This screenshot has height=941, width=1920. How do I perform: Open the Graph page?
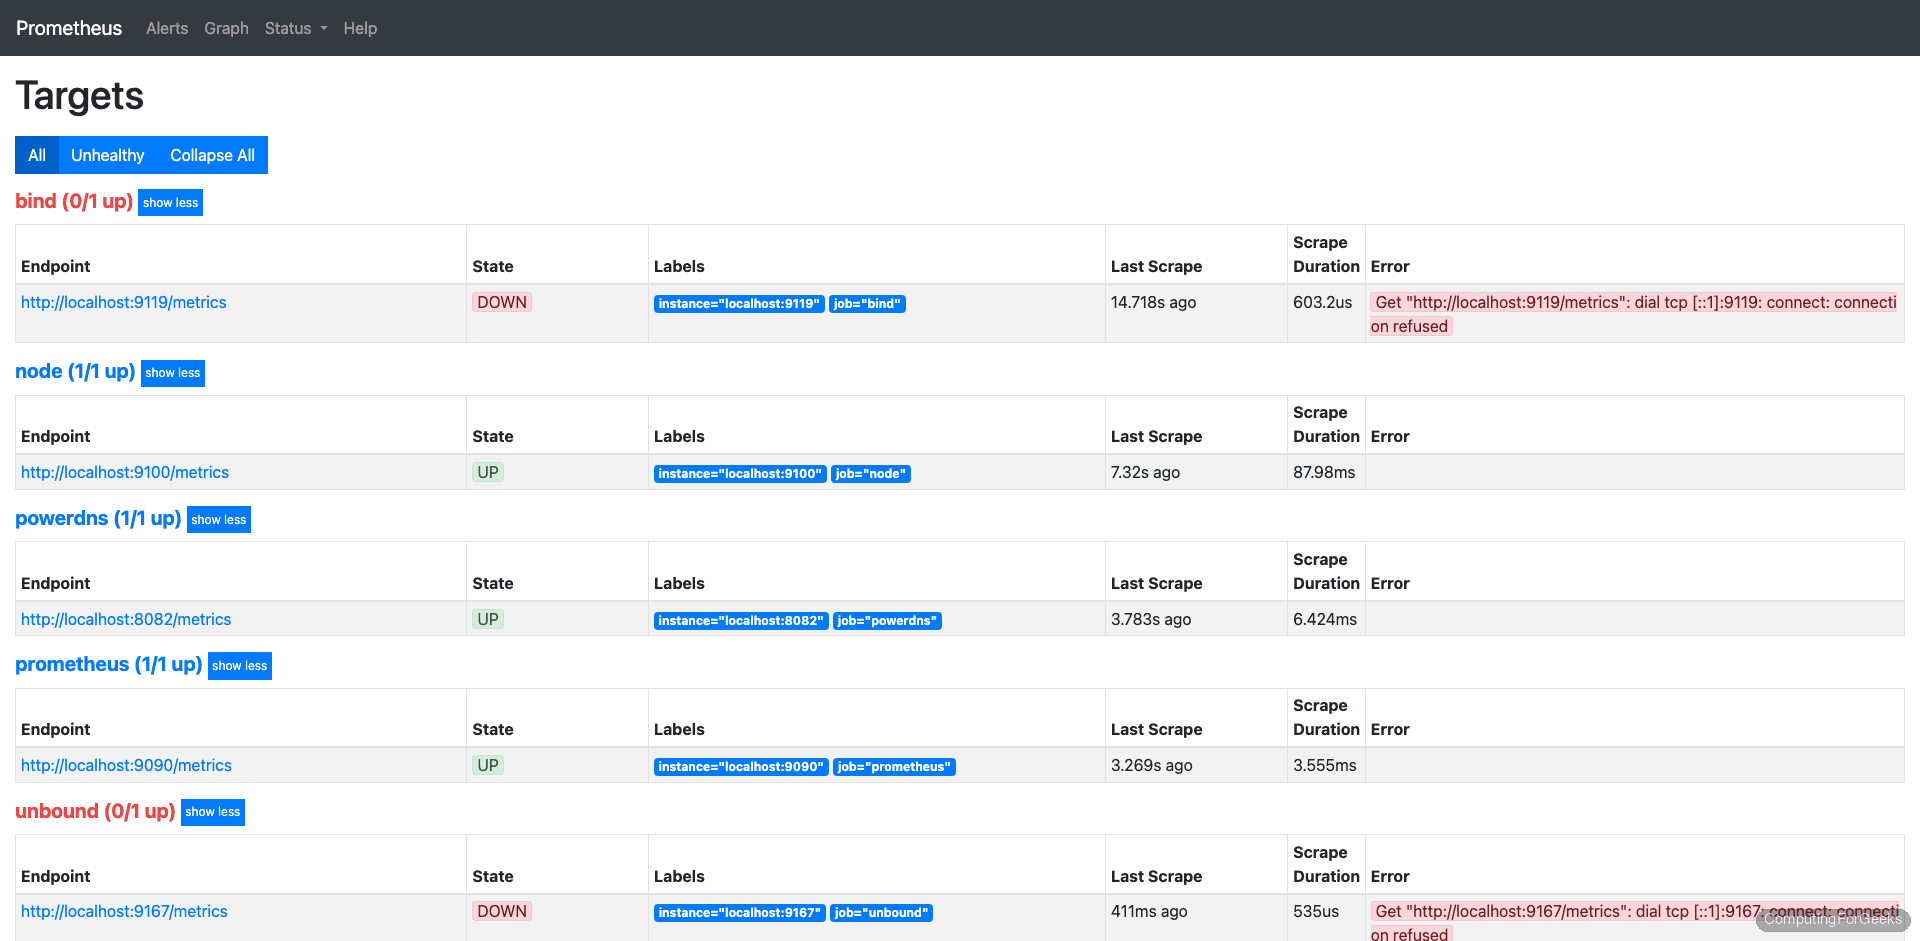(226, 28)
